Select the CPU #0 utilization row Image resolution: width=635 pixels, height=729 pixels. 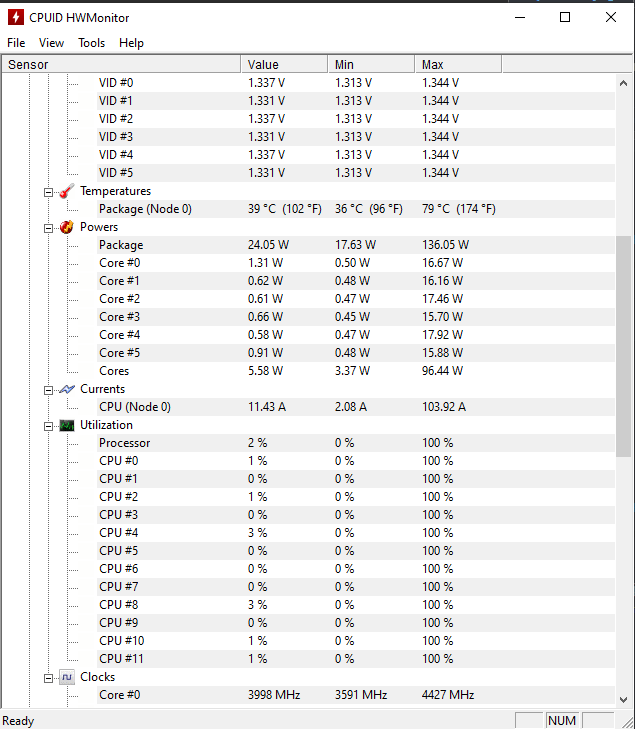[356, 461]
